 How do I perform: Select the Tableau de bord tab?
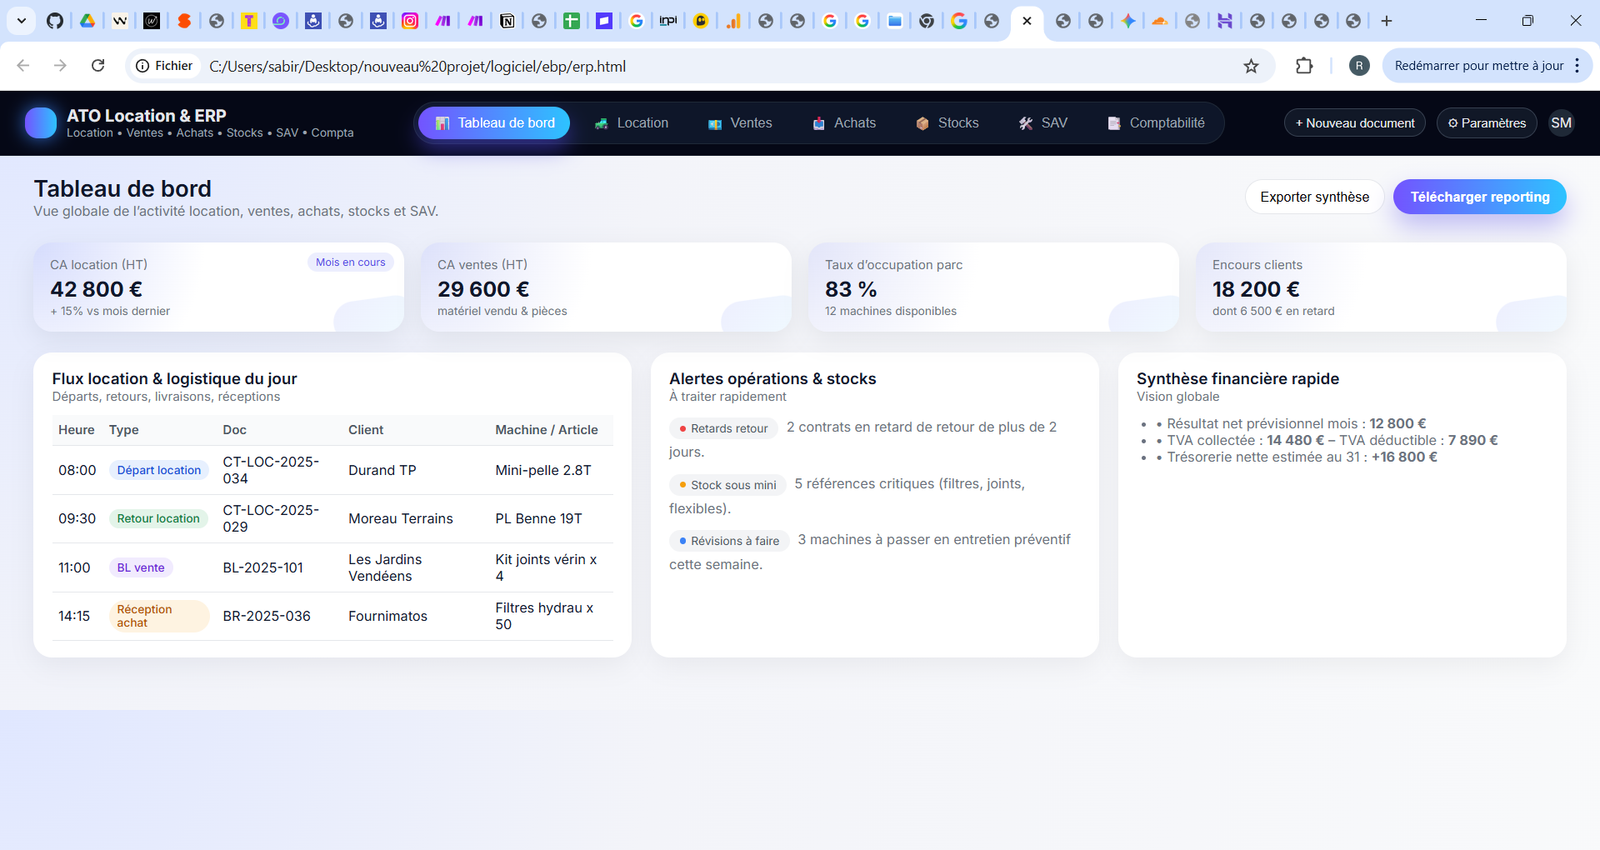(494, 123)
